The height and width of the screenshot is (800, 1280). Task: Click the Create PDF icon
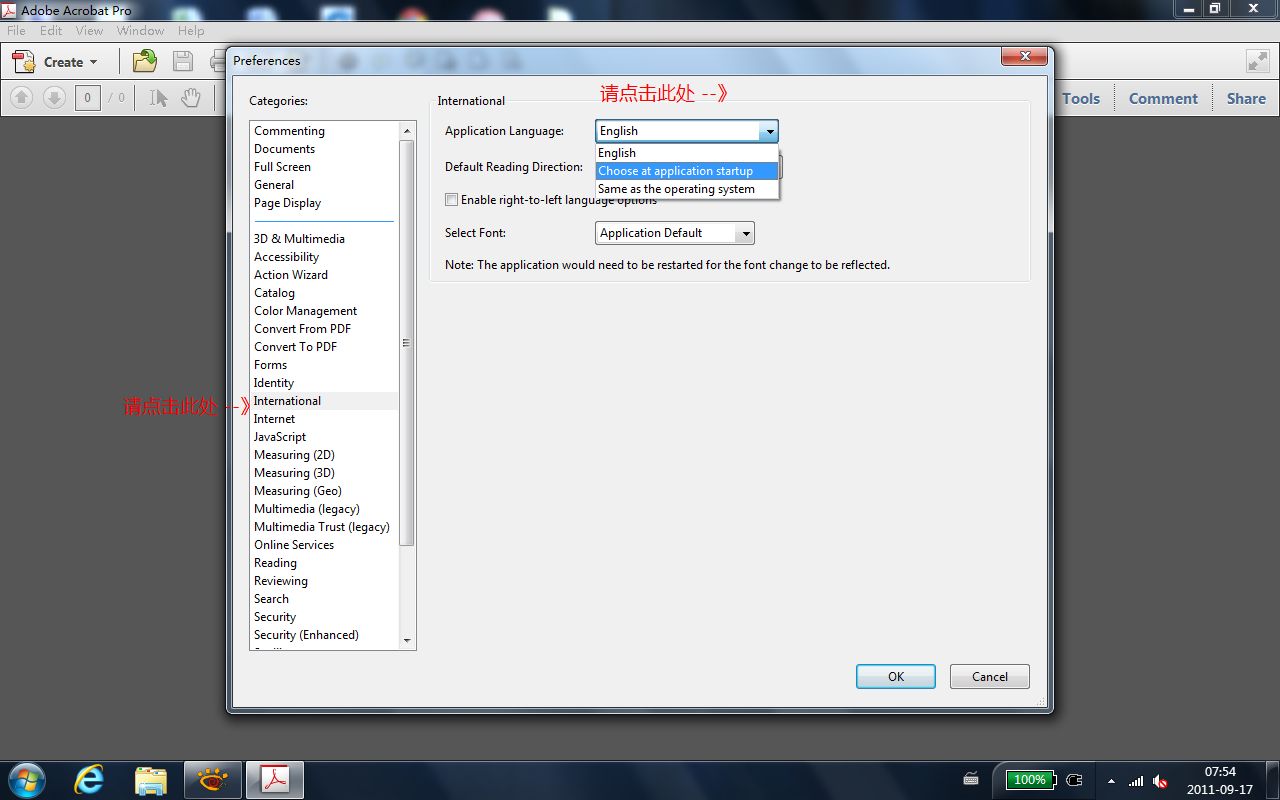pyautogui.click(x=24, y=62)
